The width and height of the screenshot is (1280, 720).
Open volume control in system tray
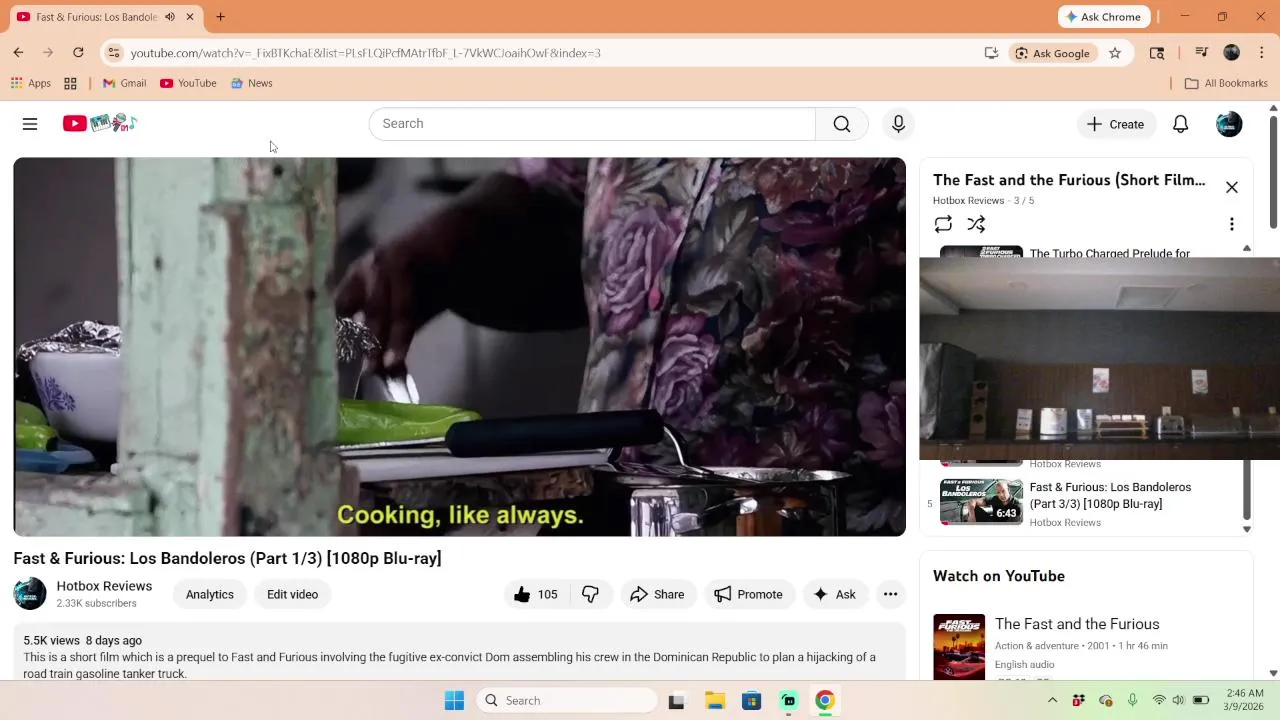tap(1179, 700)
